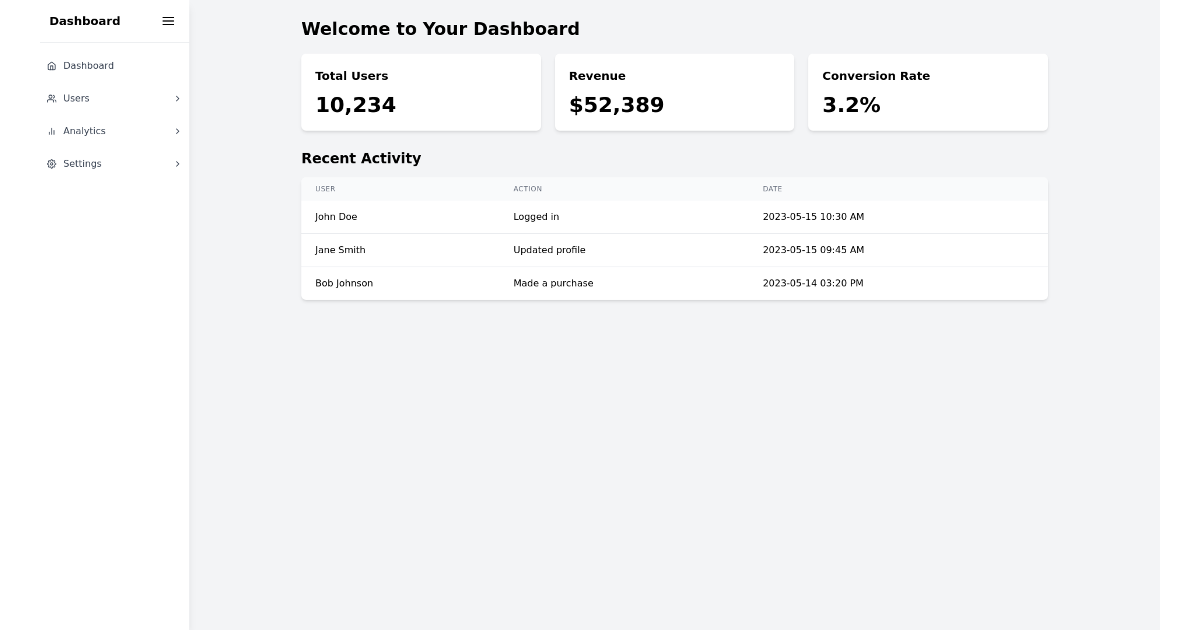Expand the Settings submenu chevron
The width and height of the screenshot is (1200, 630).
(x=177, y=163)
